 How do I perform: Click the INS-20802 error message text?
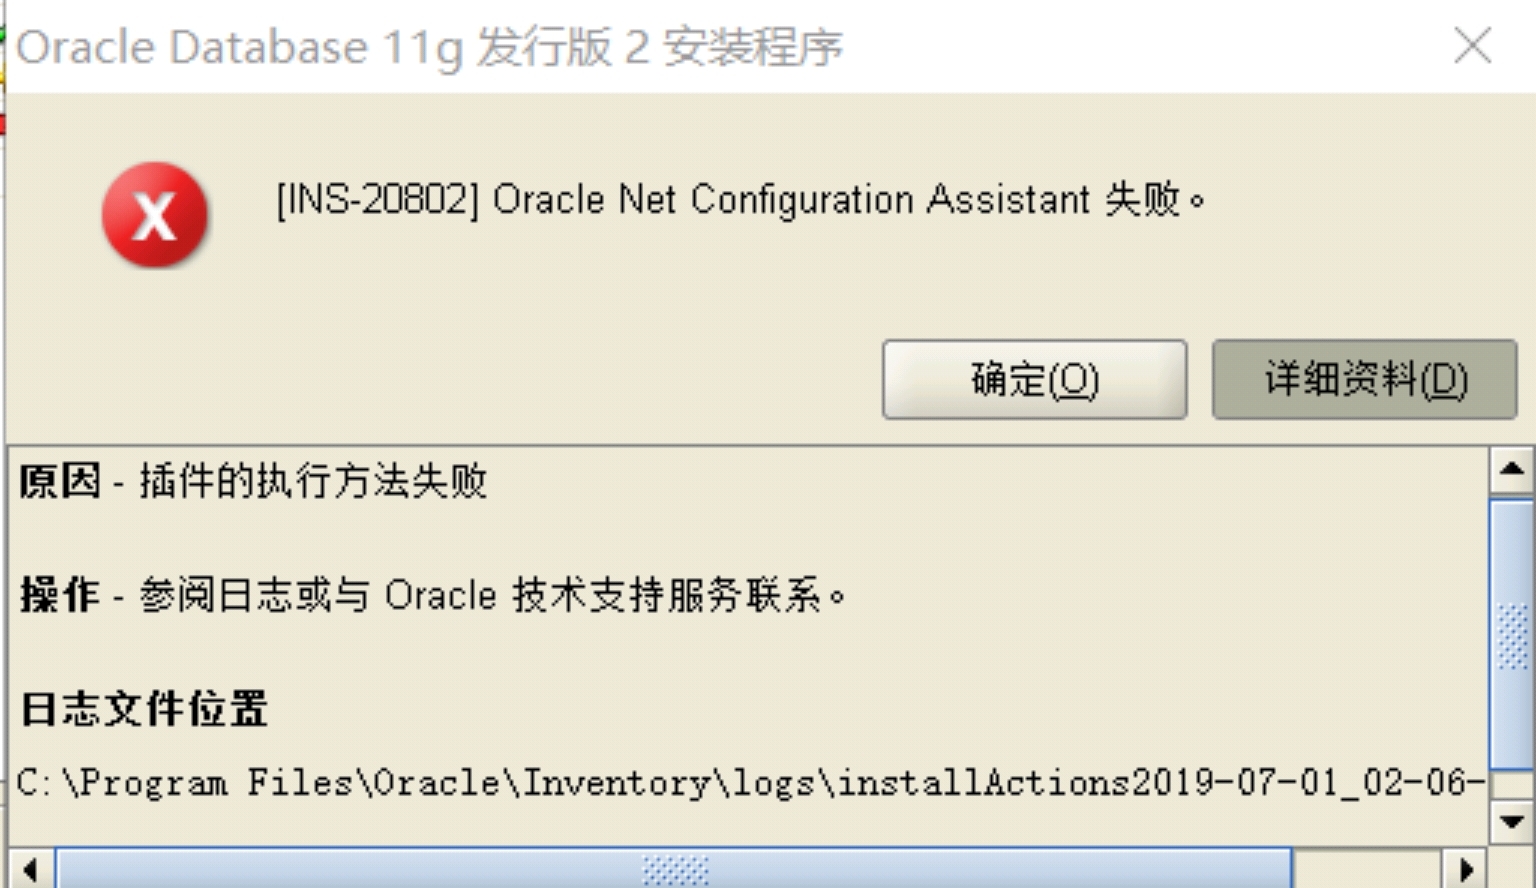(x=741, y=199)
